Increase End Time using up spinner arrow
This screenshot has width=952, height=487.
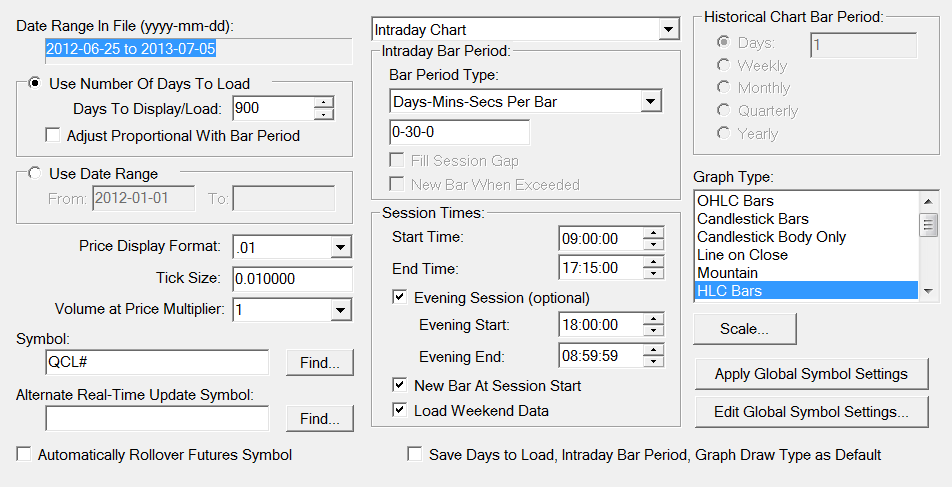point(654,262)
